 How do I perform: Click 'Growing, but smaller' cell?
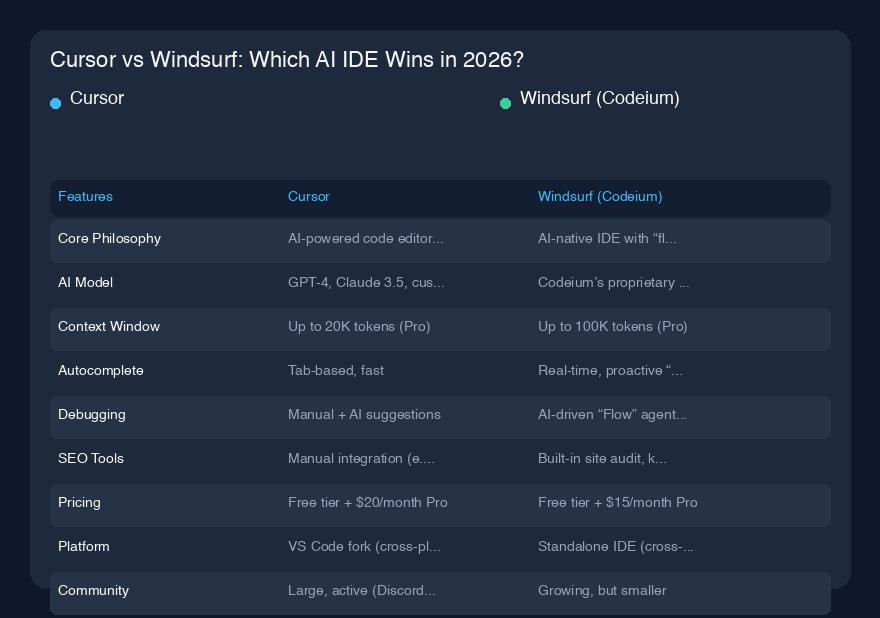tap(602, 590)
